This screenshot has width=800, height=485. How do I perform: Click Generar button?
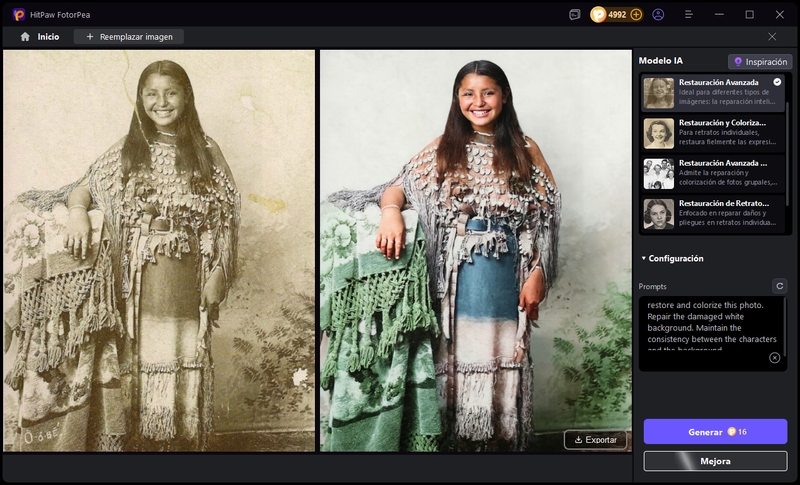pos(715,432)
